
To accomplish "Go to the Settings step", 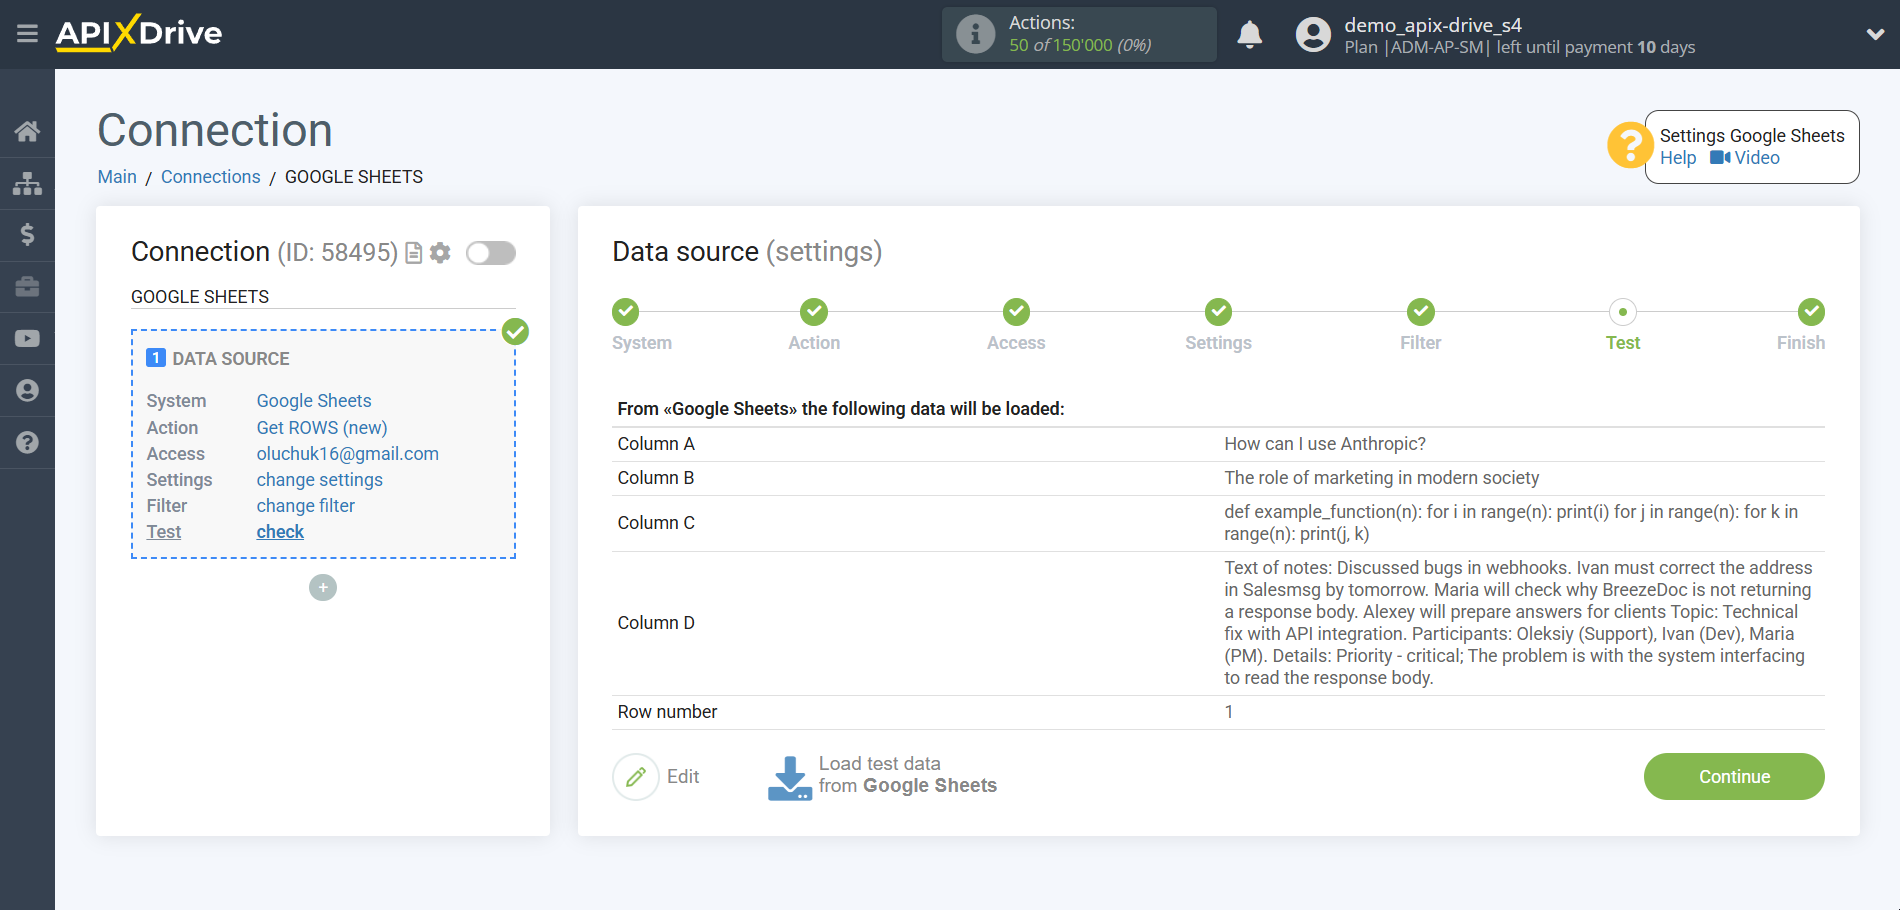I will click(x=1219, y=312).
